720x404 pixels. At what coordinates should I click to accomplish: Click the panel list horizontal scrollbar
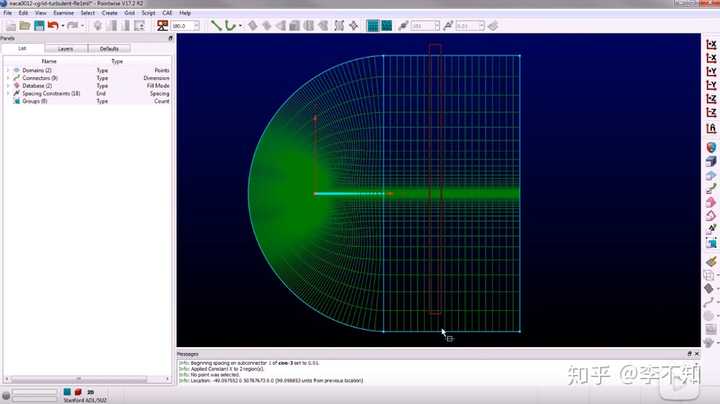pos(87,379)
